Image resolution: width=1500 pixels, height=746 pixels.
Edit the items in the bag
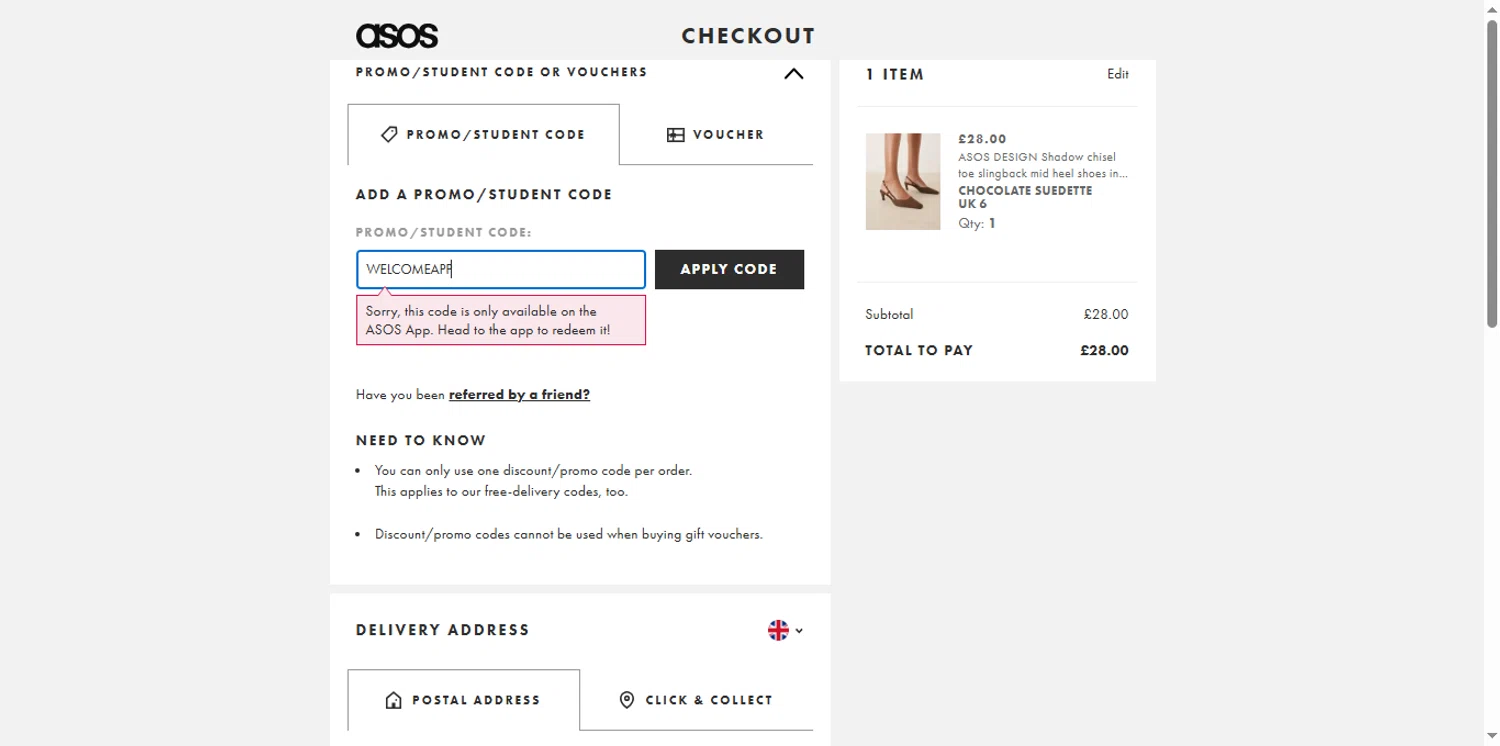pos(1118,74)
